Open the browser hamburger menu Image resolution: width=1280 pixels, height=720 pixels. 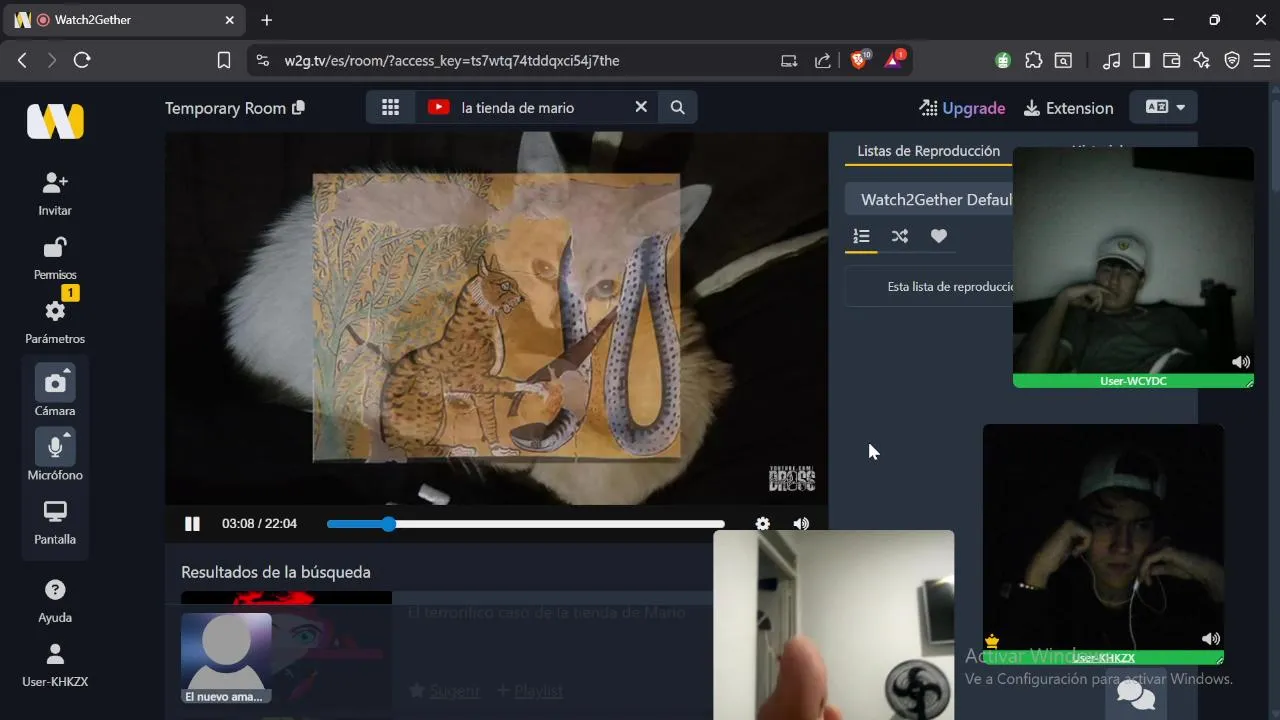click(1262, 60)
